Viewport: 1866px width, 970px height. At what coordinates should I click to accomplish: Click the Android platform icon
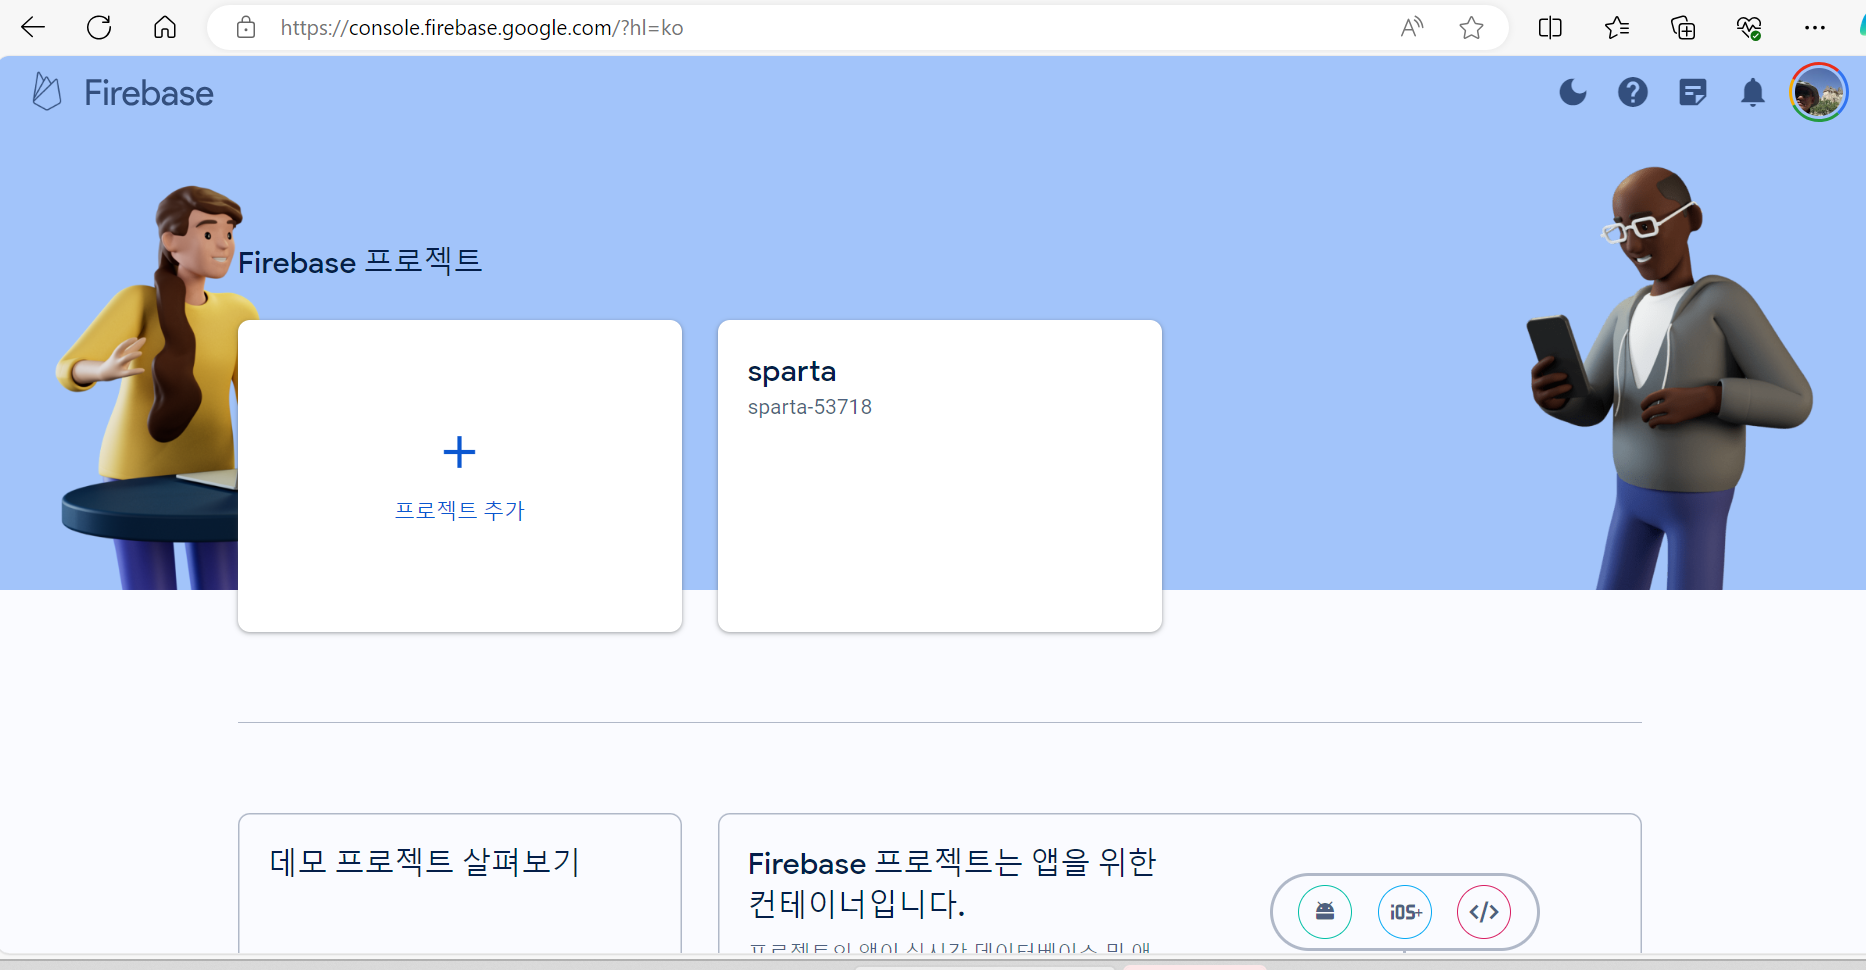(x=1325, y=912)
